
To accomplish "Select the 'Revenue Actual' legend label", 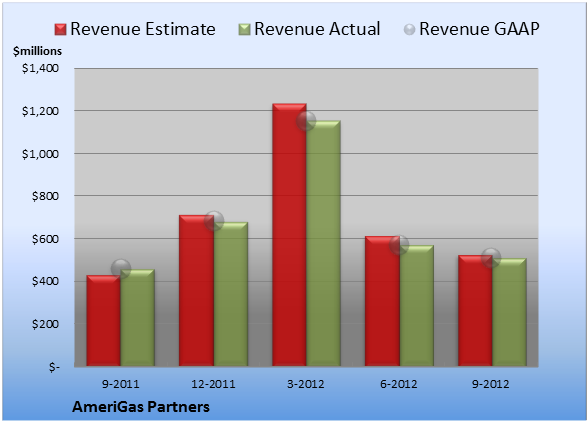I will (x=317, y=29).
